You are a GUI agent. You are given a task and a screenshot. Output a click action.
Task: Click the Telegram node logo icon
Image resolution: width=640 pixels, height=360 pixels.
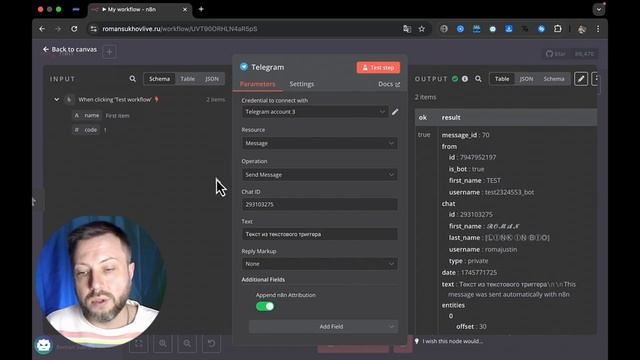pos(244,67)
